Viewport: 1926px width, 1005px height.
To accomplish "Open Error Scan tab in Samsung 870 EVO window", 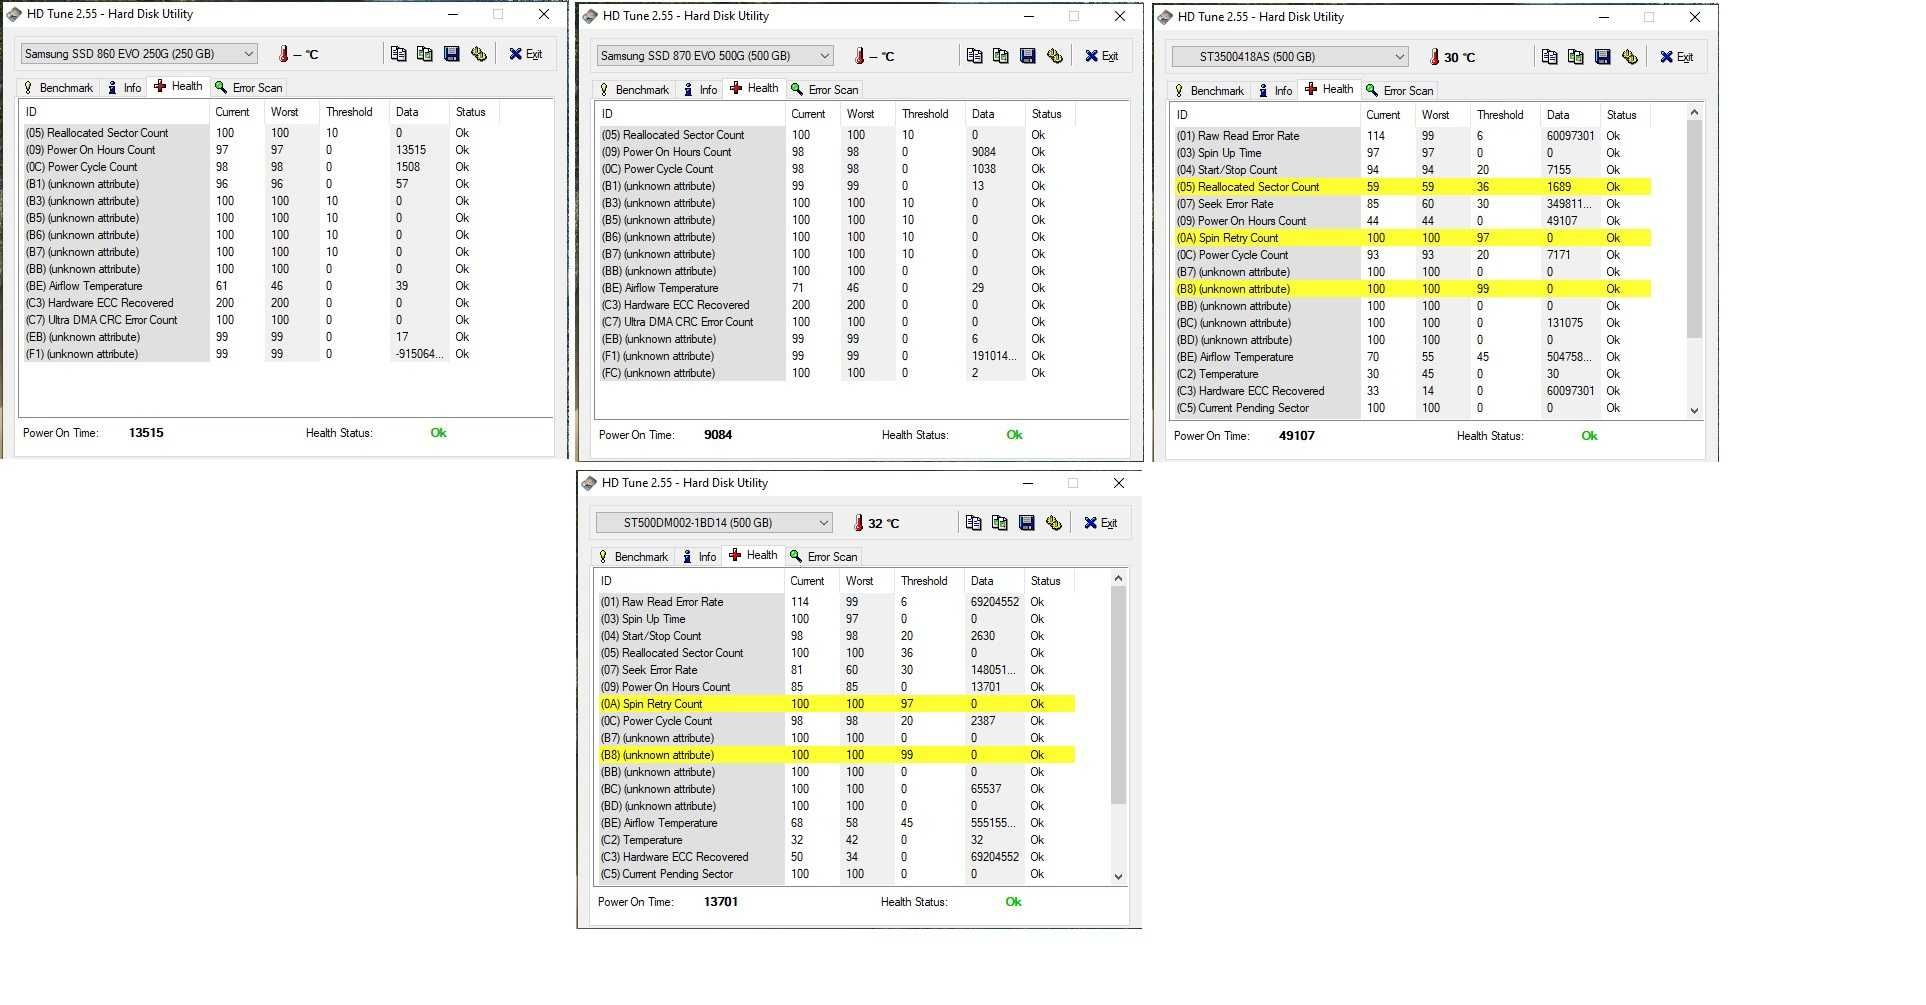I will tap(825, 90).
